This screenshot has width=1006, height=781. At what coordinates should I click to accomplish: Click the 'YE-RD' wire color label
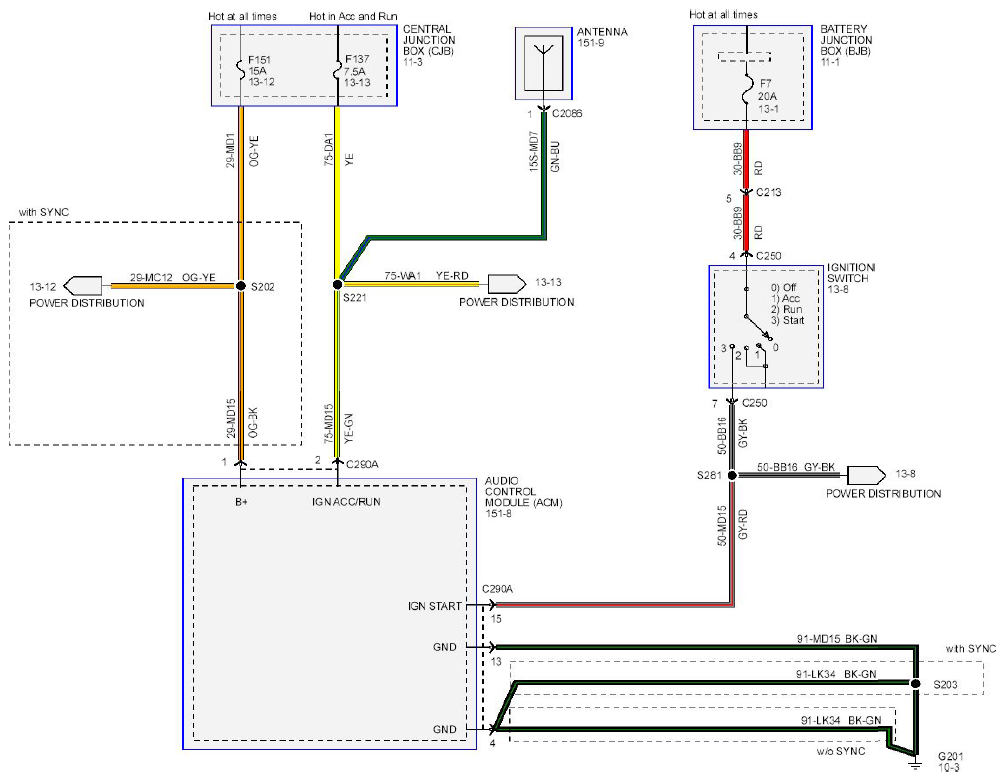coord(452,276)
